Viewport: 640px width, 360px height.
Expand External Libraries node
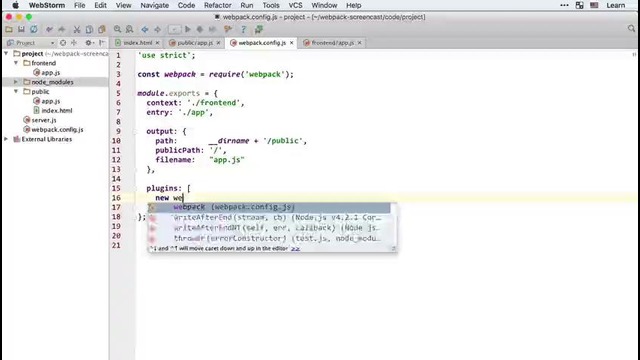pyautogui.click(x=6, y=139)
